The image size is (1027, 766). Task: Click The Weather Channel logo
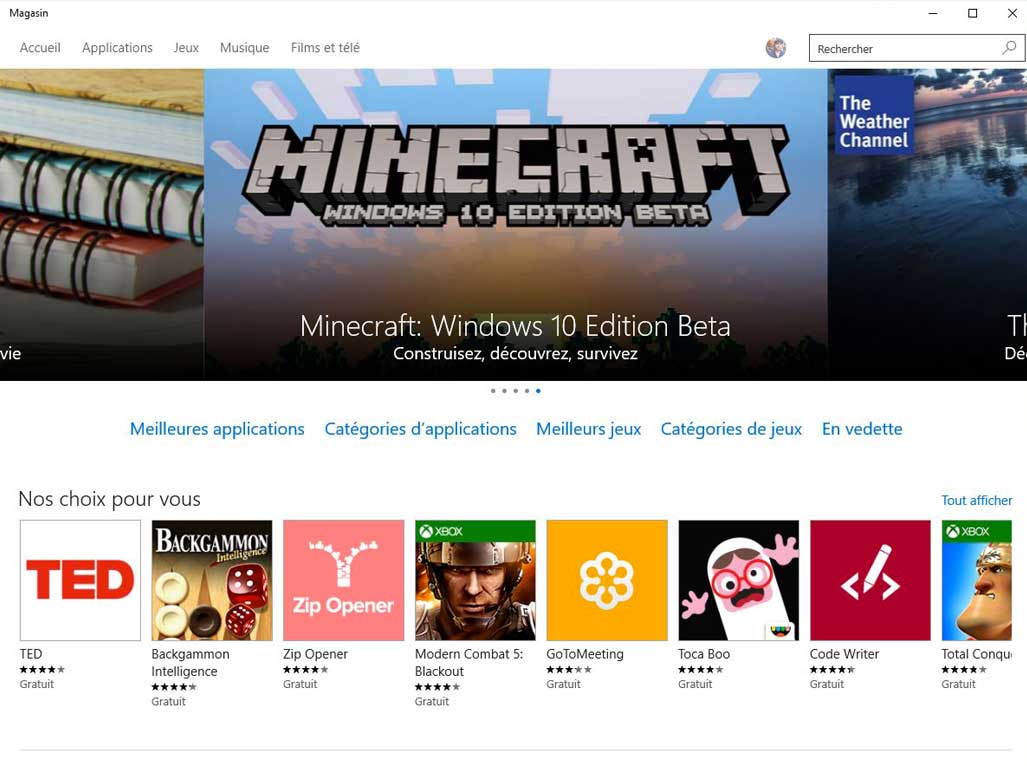(874, 115)
